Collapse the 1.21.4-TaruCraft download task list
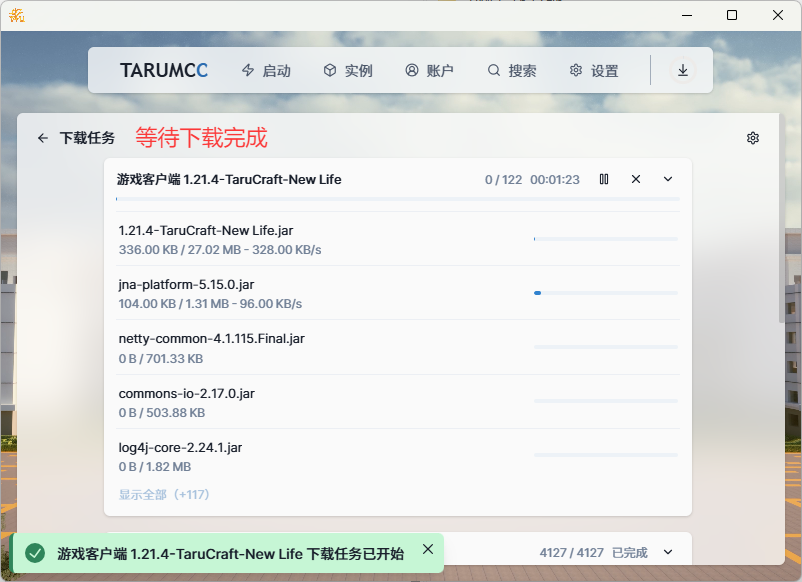This screenshot has height=582, width=802. (x=668, y=179)
